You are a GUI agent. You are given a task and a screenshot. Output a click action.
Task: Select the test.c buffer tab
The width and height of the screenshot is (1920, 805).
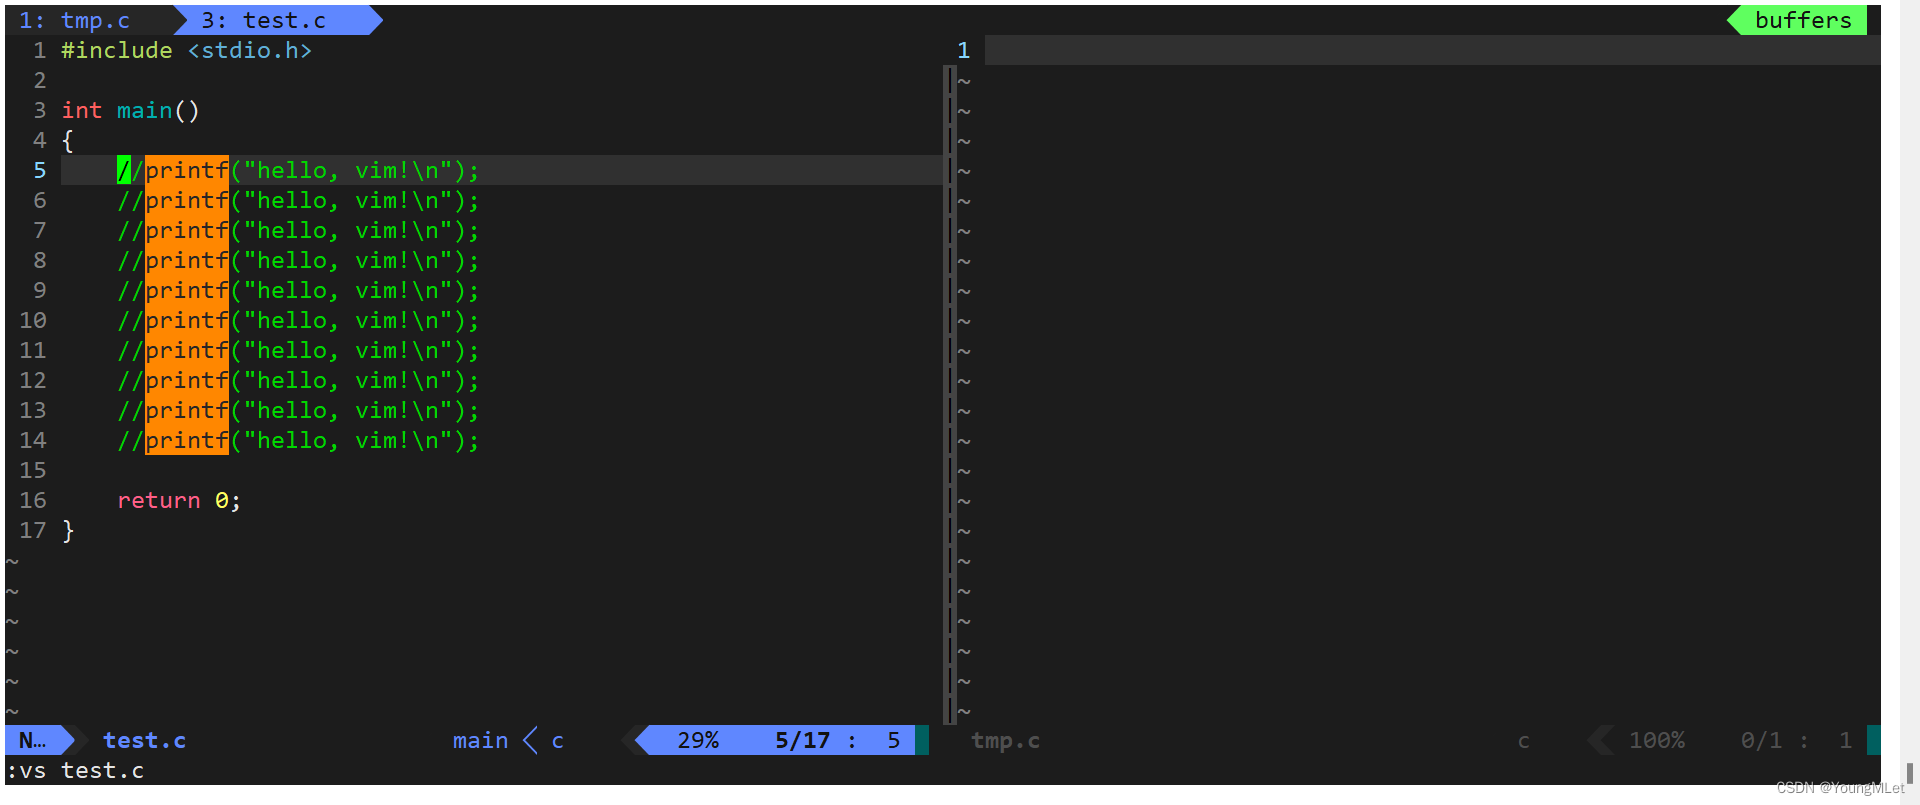click(x=264, y=20)
